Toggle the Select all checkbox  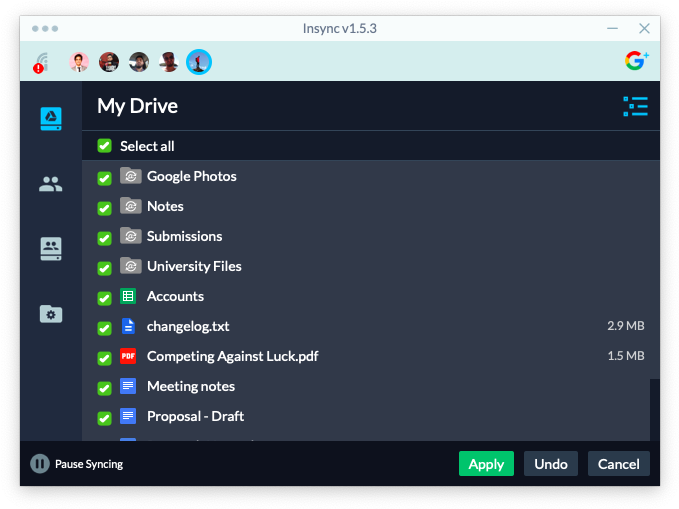tap(104, 146)
